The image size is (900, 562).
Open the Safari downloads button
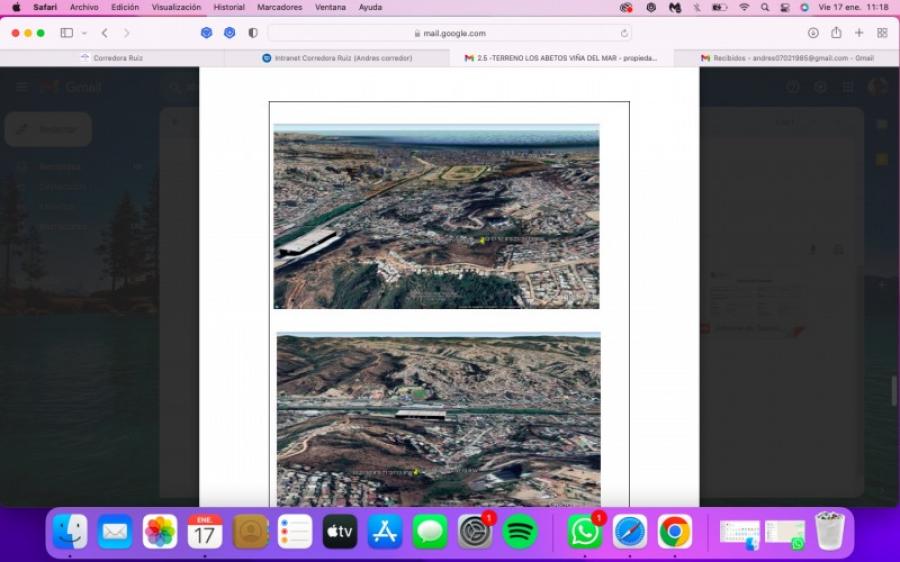click(x=813, y=33)
